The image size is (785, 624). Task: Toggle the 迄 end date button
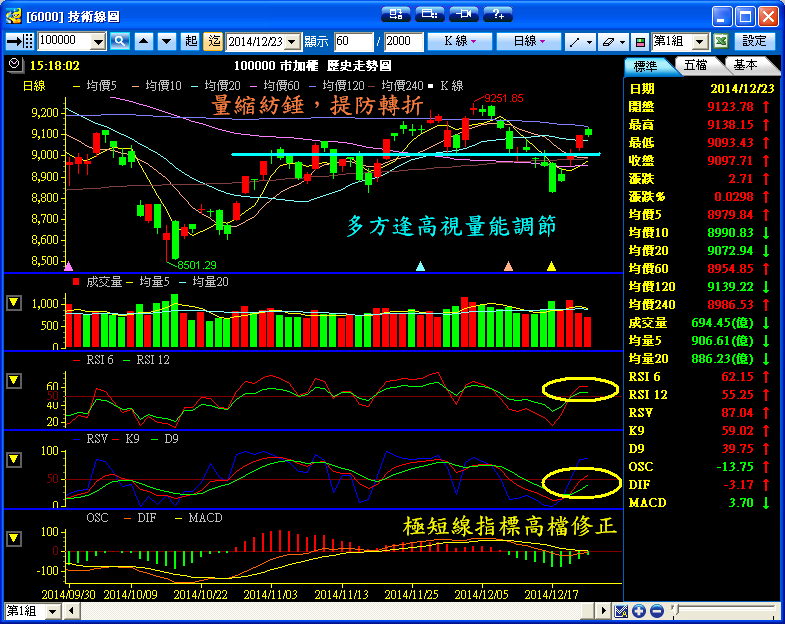coord(213,41)
